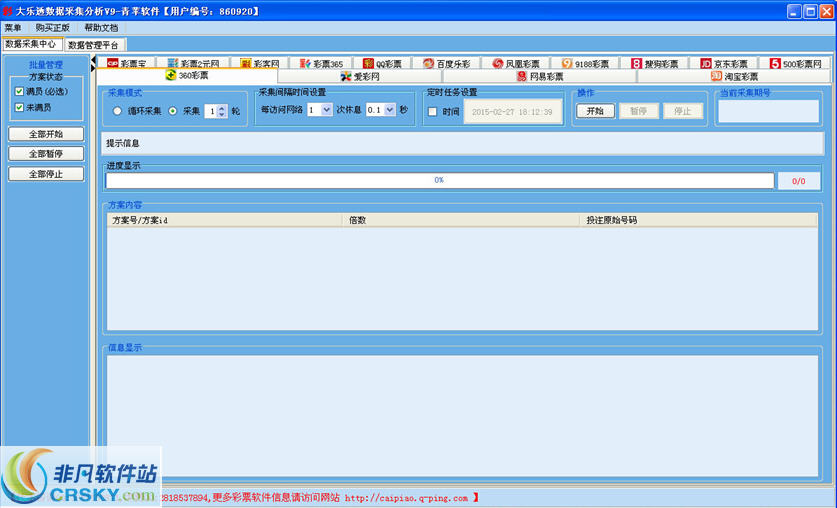Click the 0% progress bar
This screenshot has height=508, width=837.
439,180
